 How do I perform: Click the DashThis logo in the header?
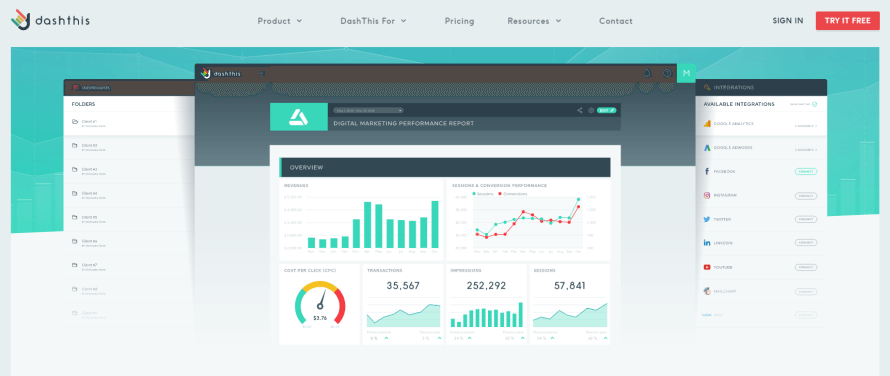point(50,20)
